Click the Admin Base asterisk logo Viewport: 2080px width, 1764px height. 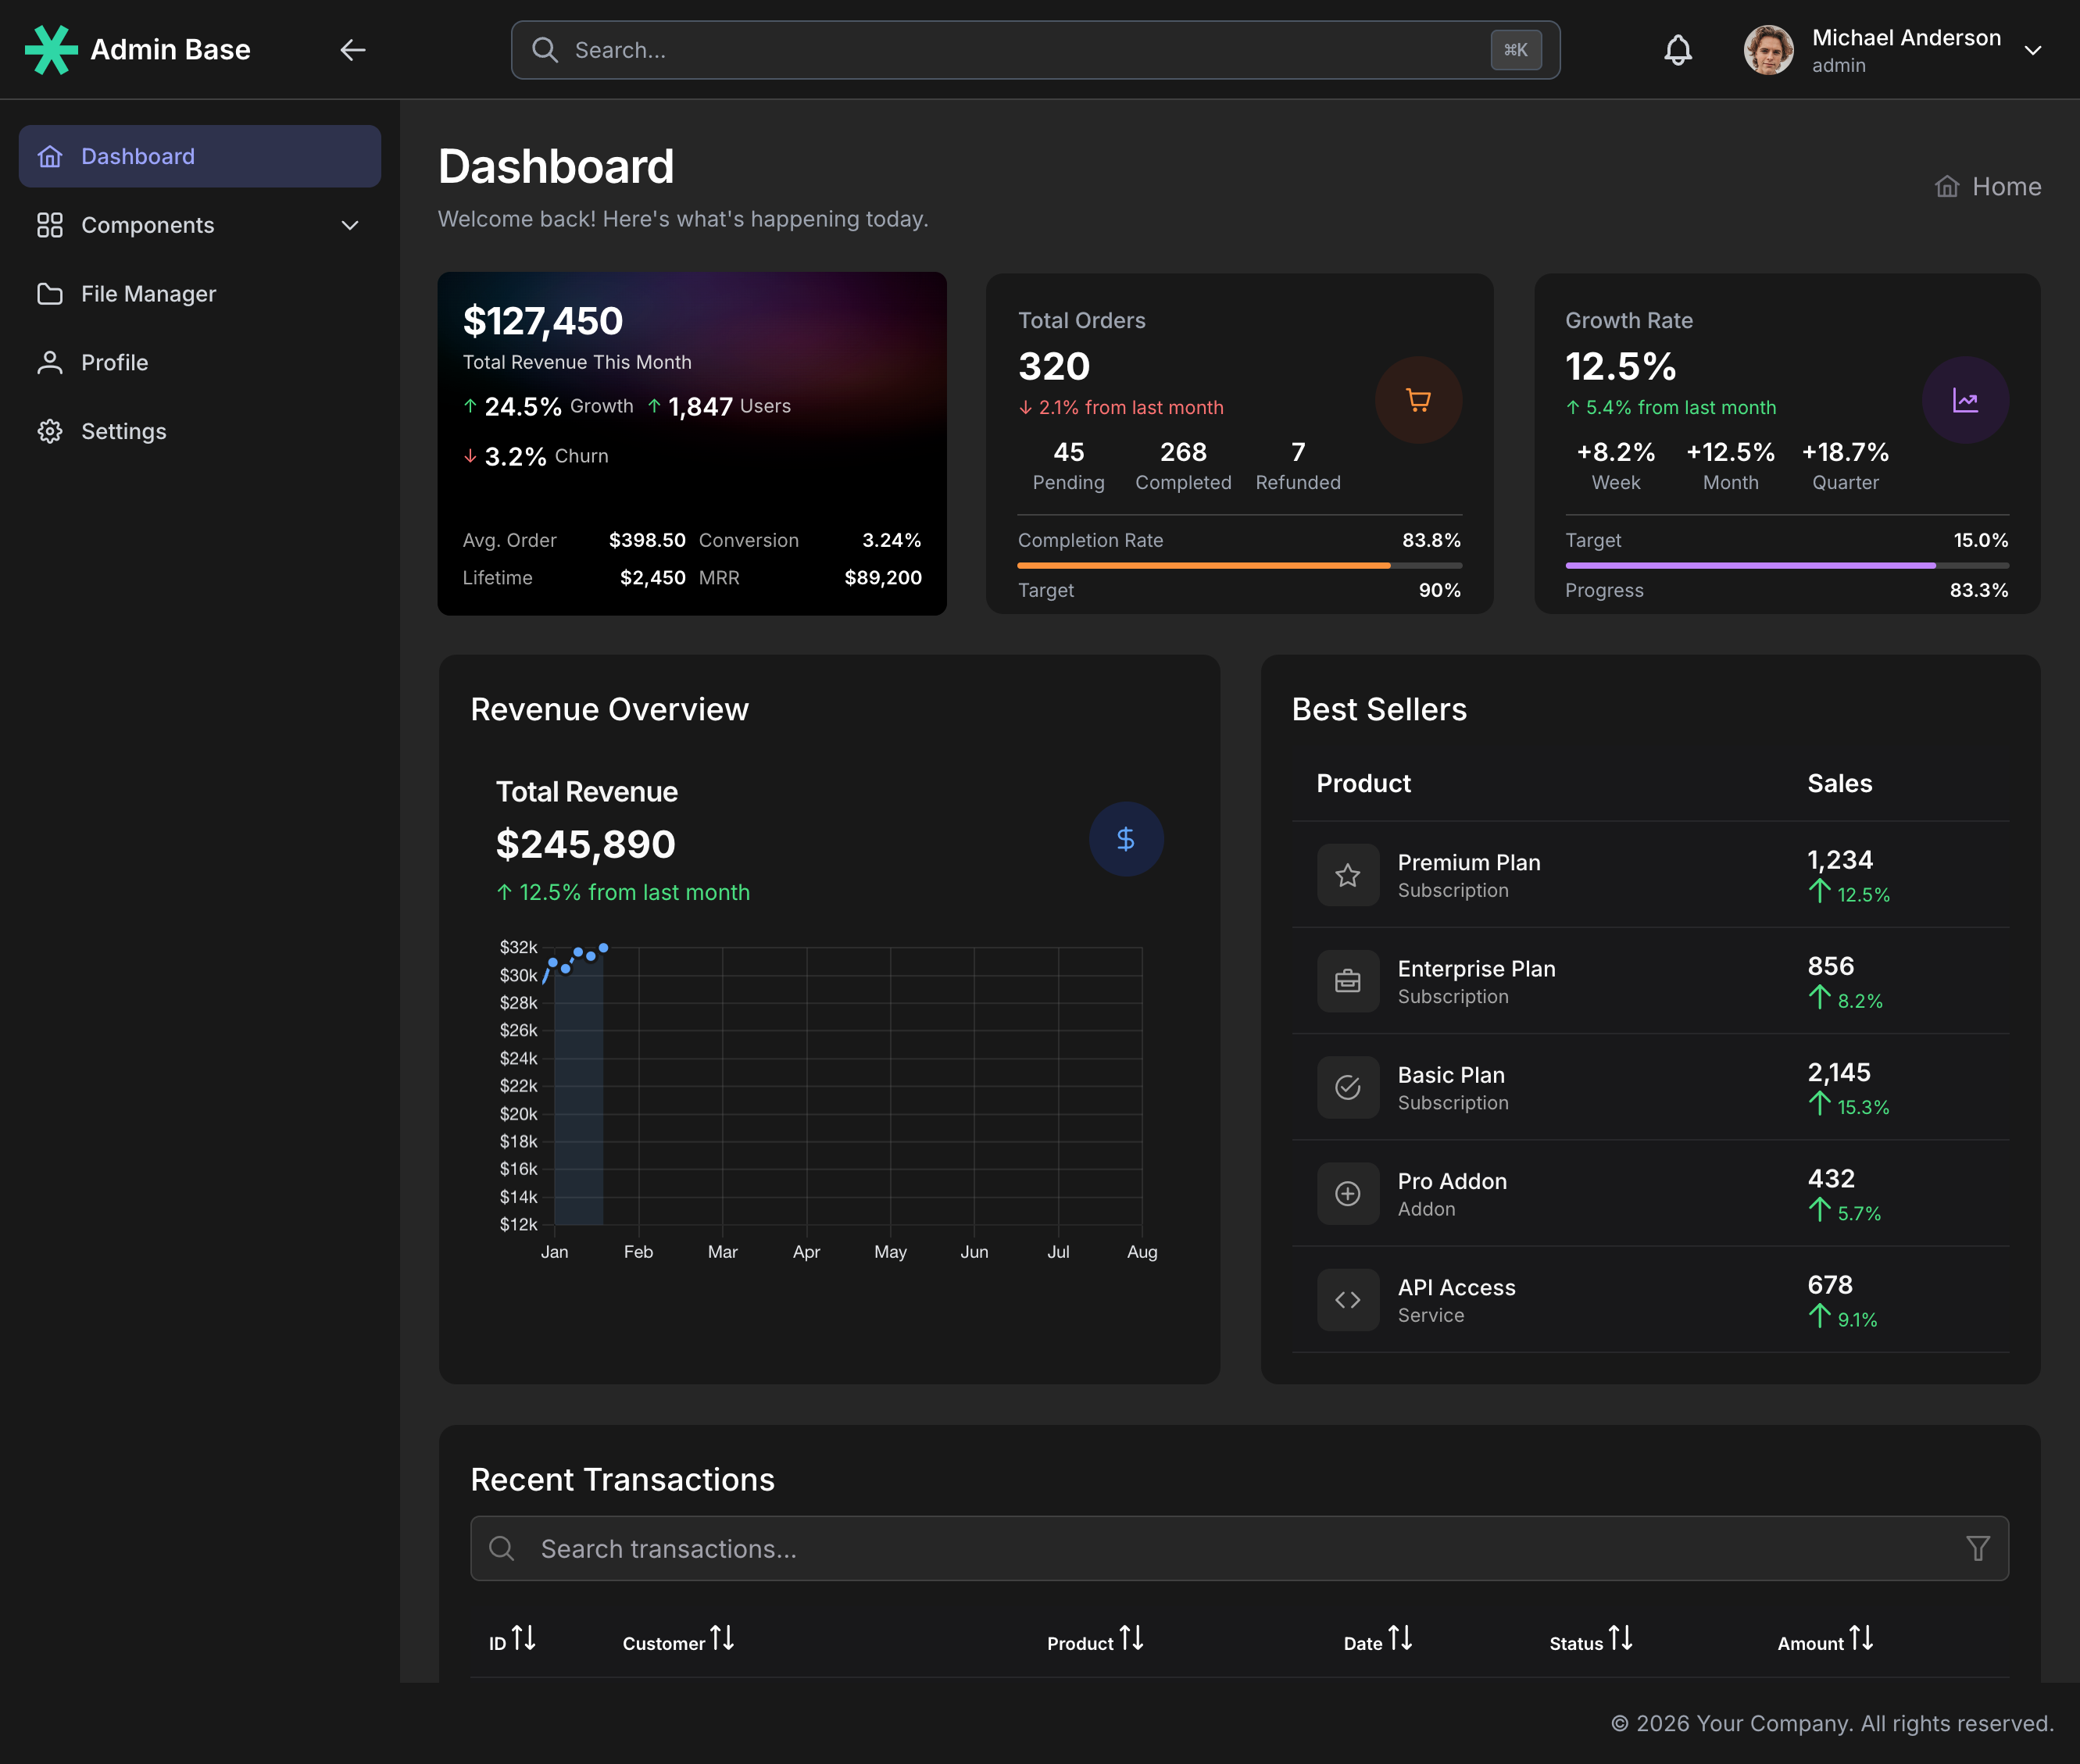[52, 49]
